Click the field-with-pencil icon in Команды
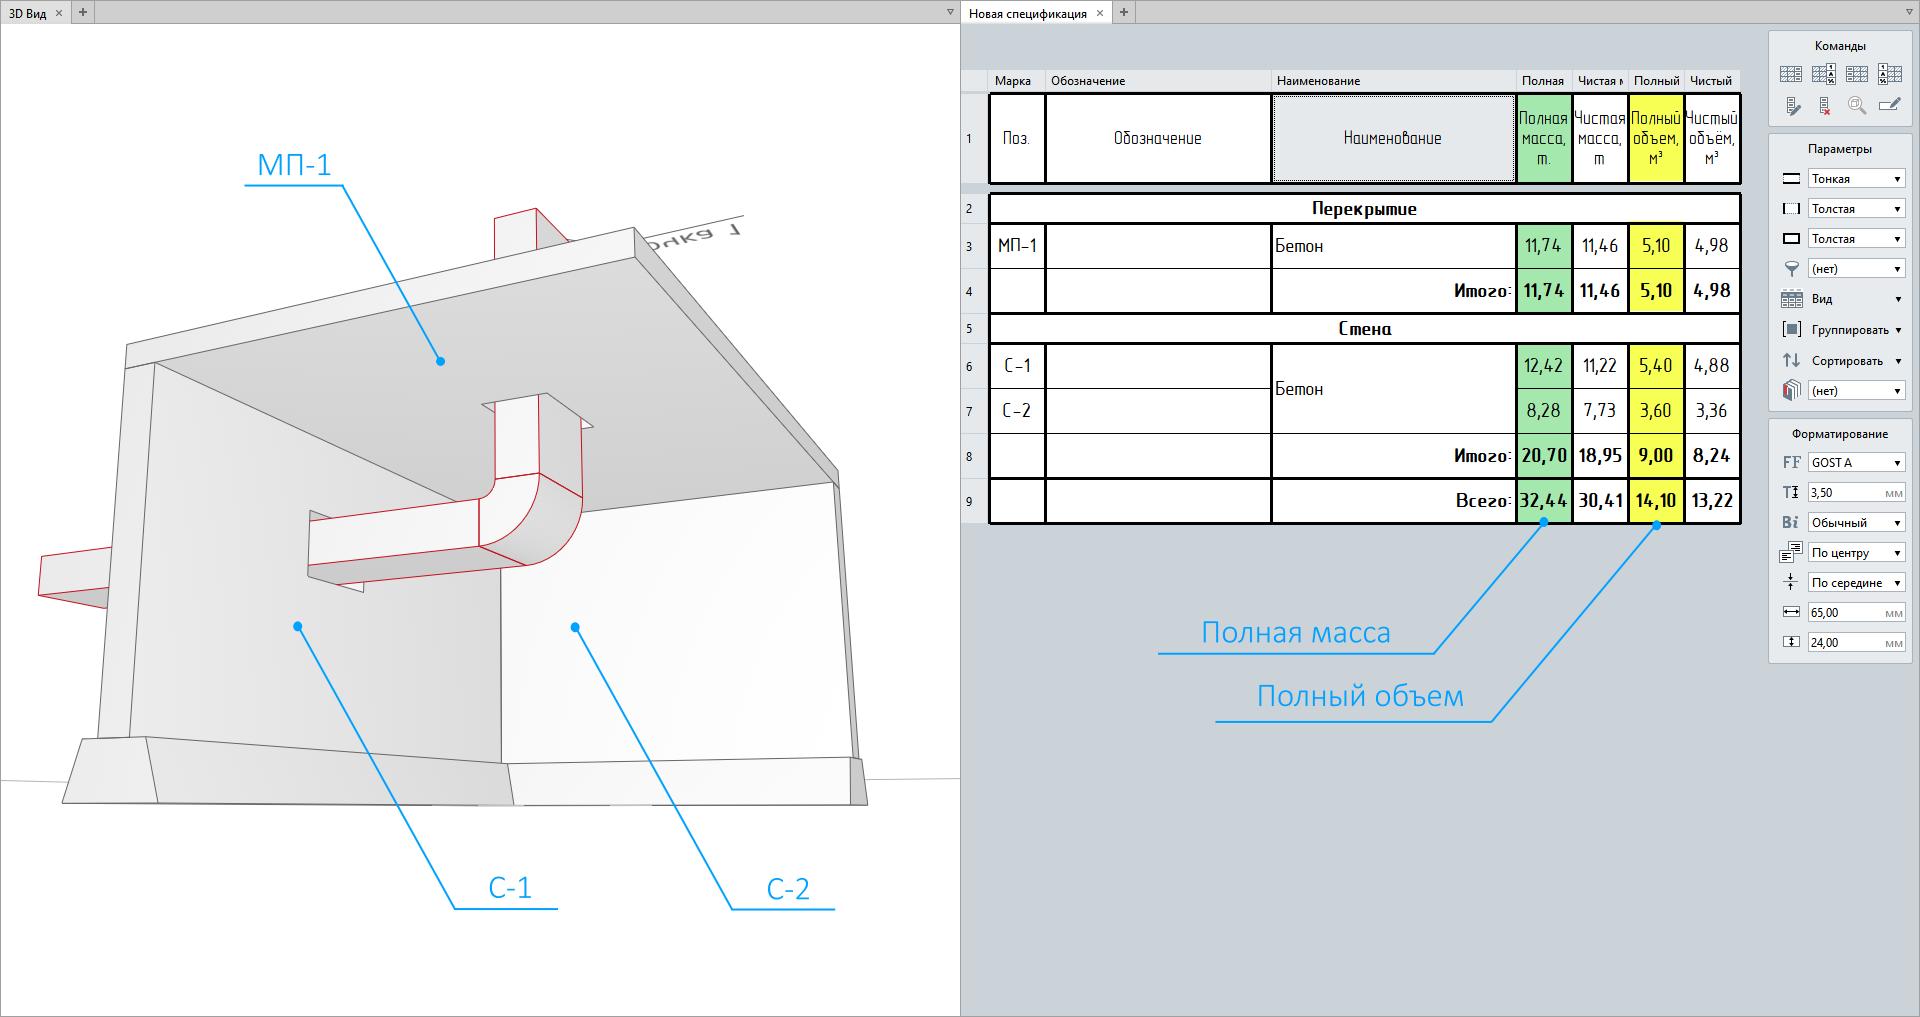Image resolution: width=1920 pixels, height=1017 pixels. (1889, 106)
